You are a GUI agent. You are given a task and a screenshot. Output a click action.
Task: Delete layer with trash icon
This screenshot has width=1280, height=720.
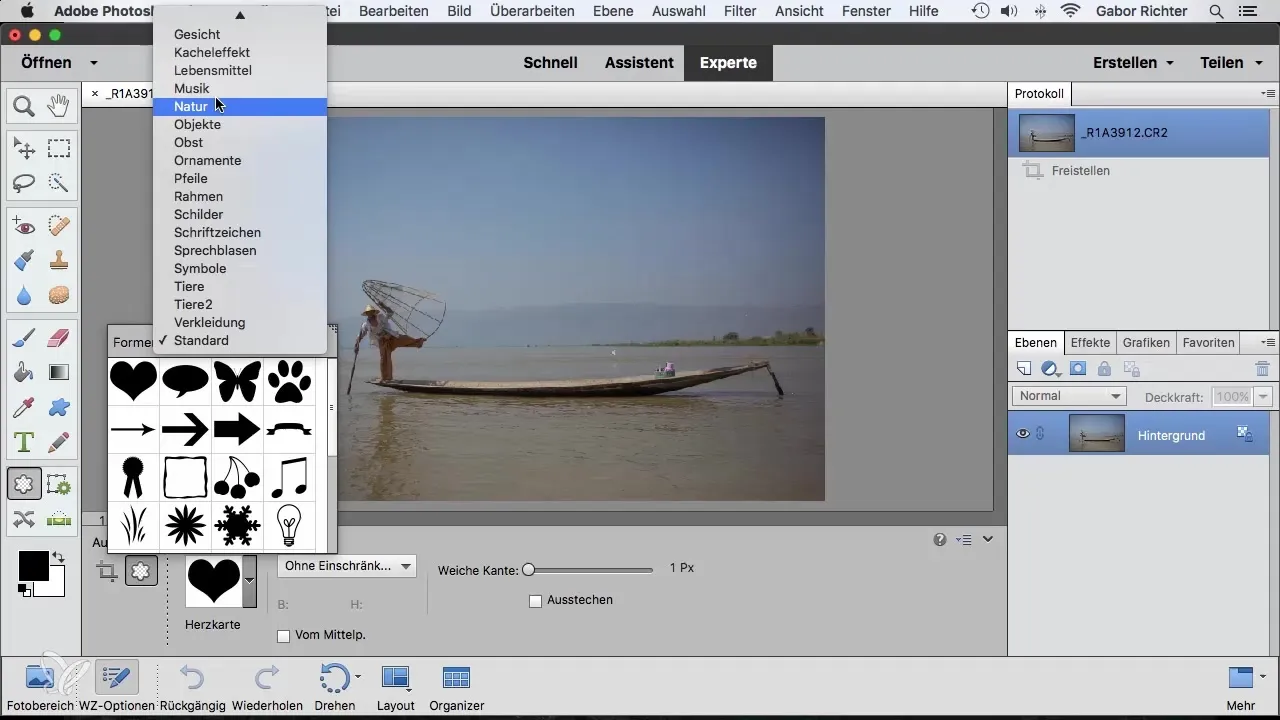pos(1262,369)
